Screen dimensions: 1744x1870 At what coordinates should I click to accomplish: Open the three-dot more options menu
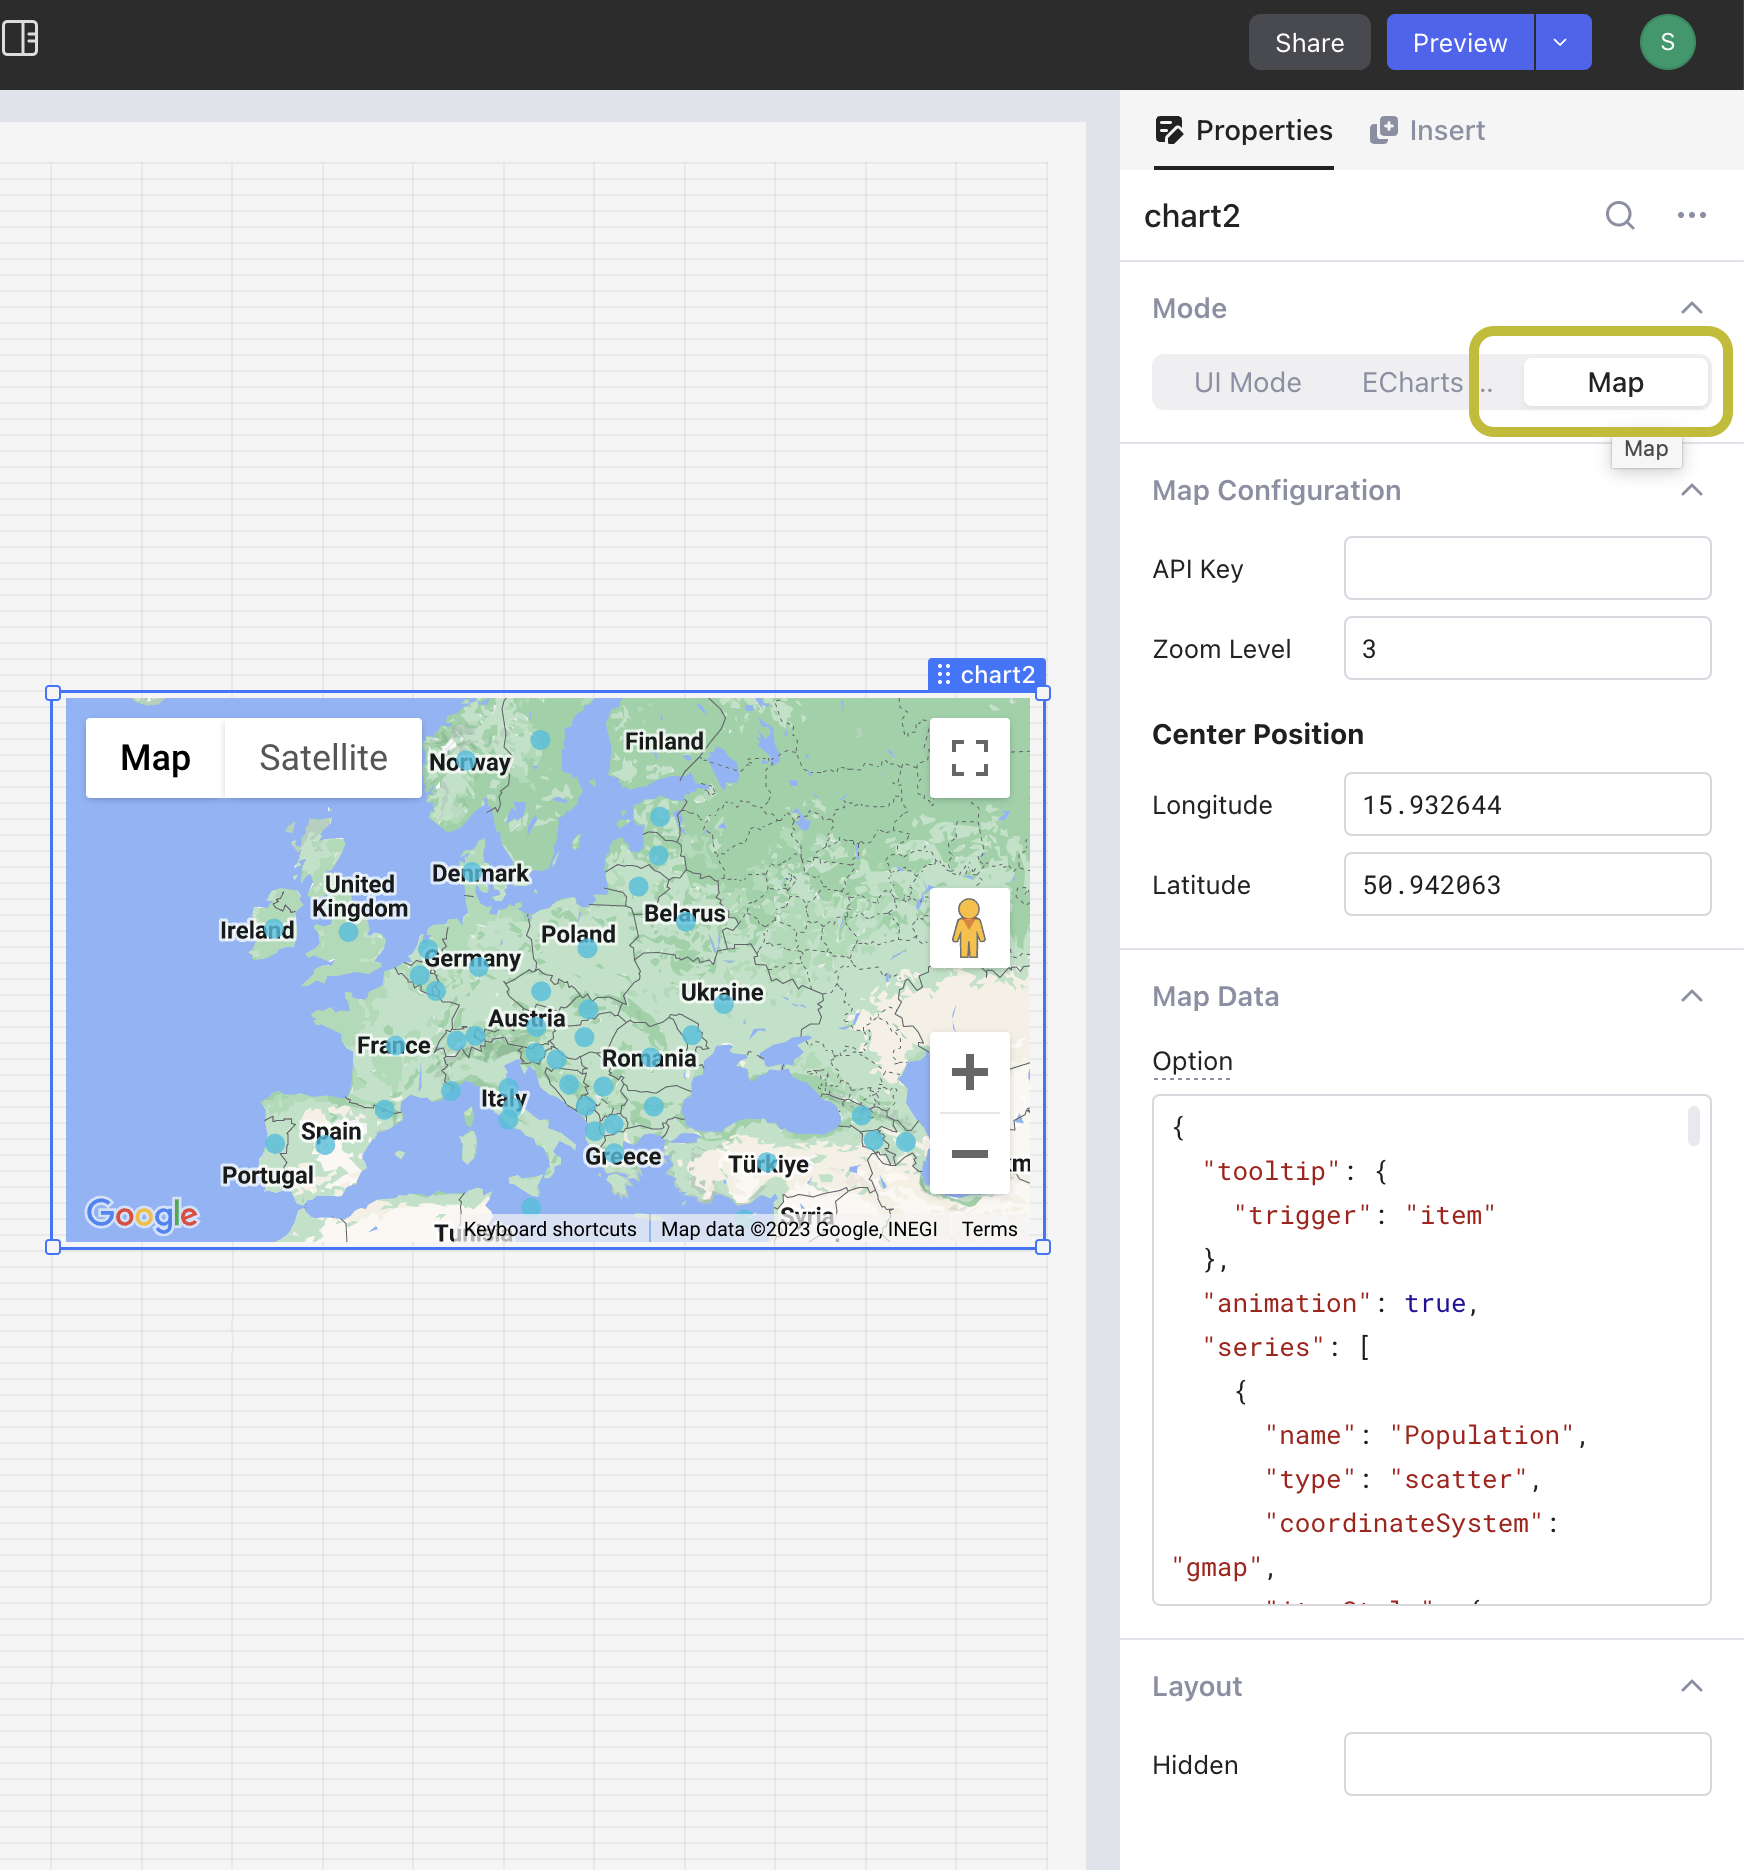1691,215
